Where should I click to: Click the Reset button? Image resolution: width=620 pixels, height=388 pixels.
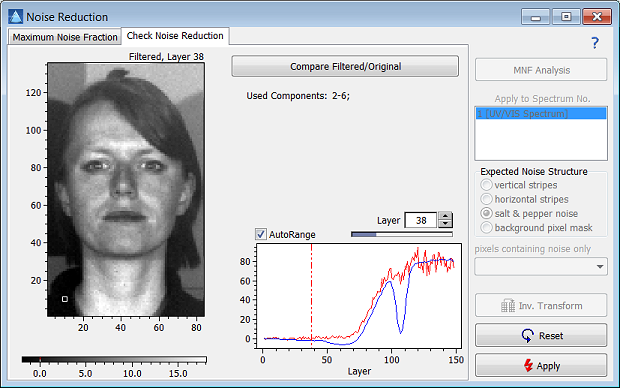(x=541, y=335)
